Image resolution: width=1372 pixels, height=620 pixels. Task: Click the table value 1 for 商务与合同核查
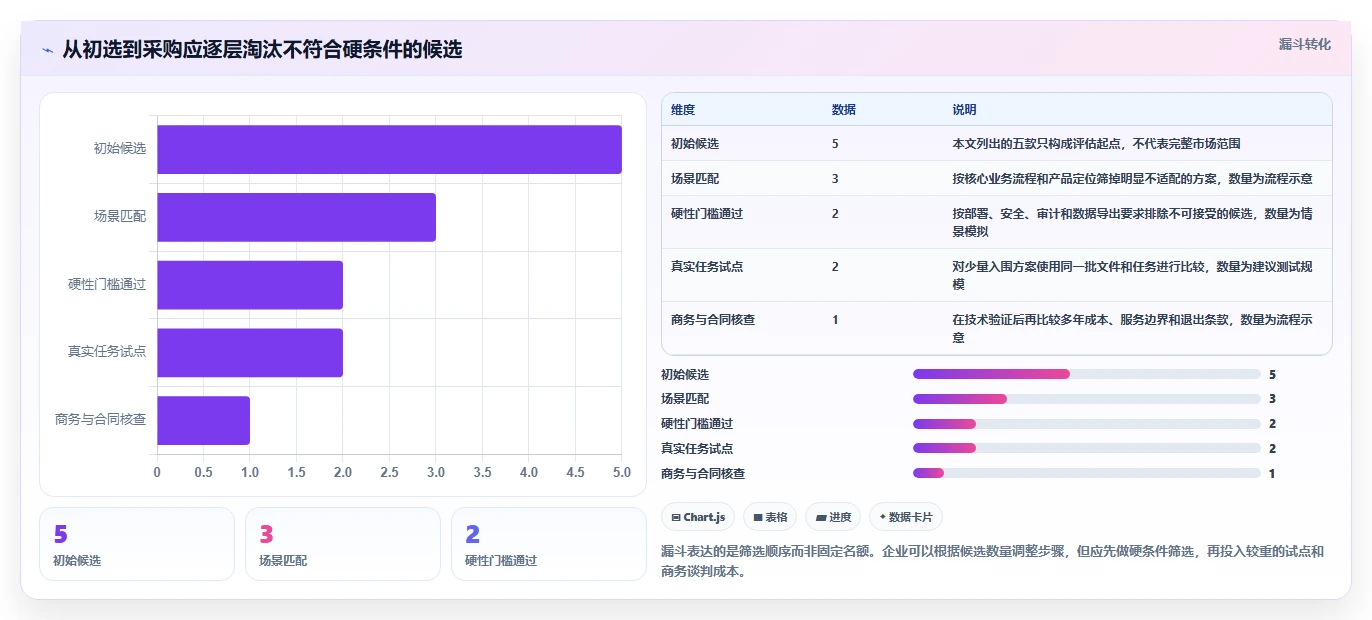[x=835, y=320]
